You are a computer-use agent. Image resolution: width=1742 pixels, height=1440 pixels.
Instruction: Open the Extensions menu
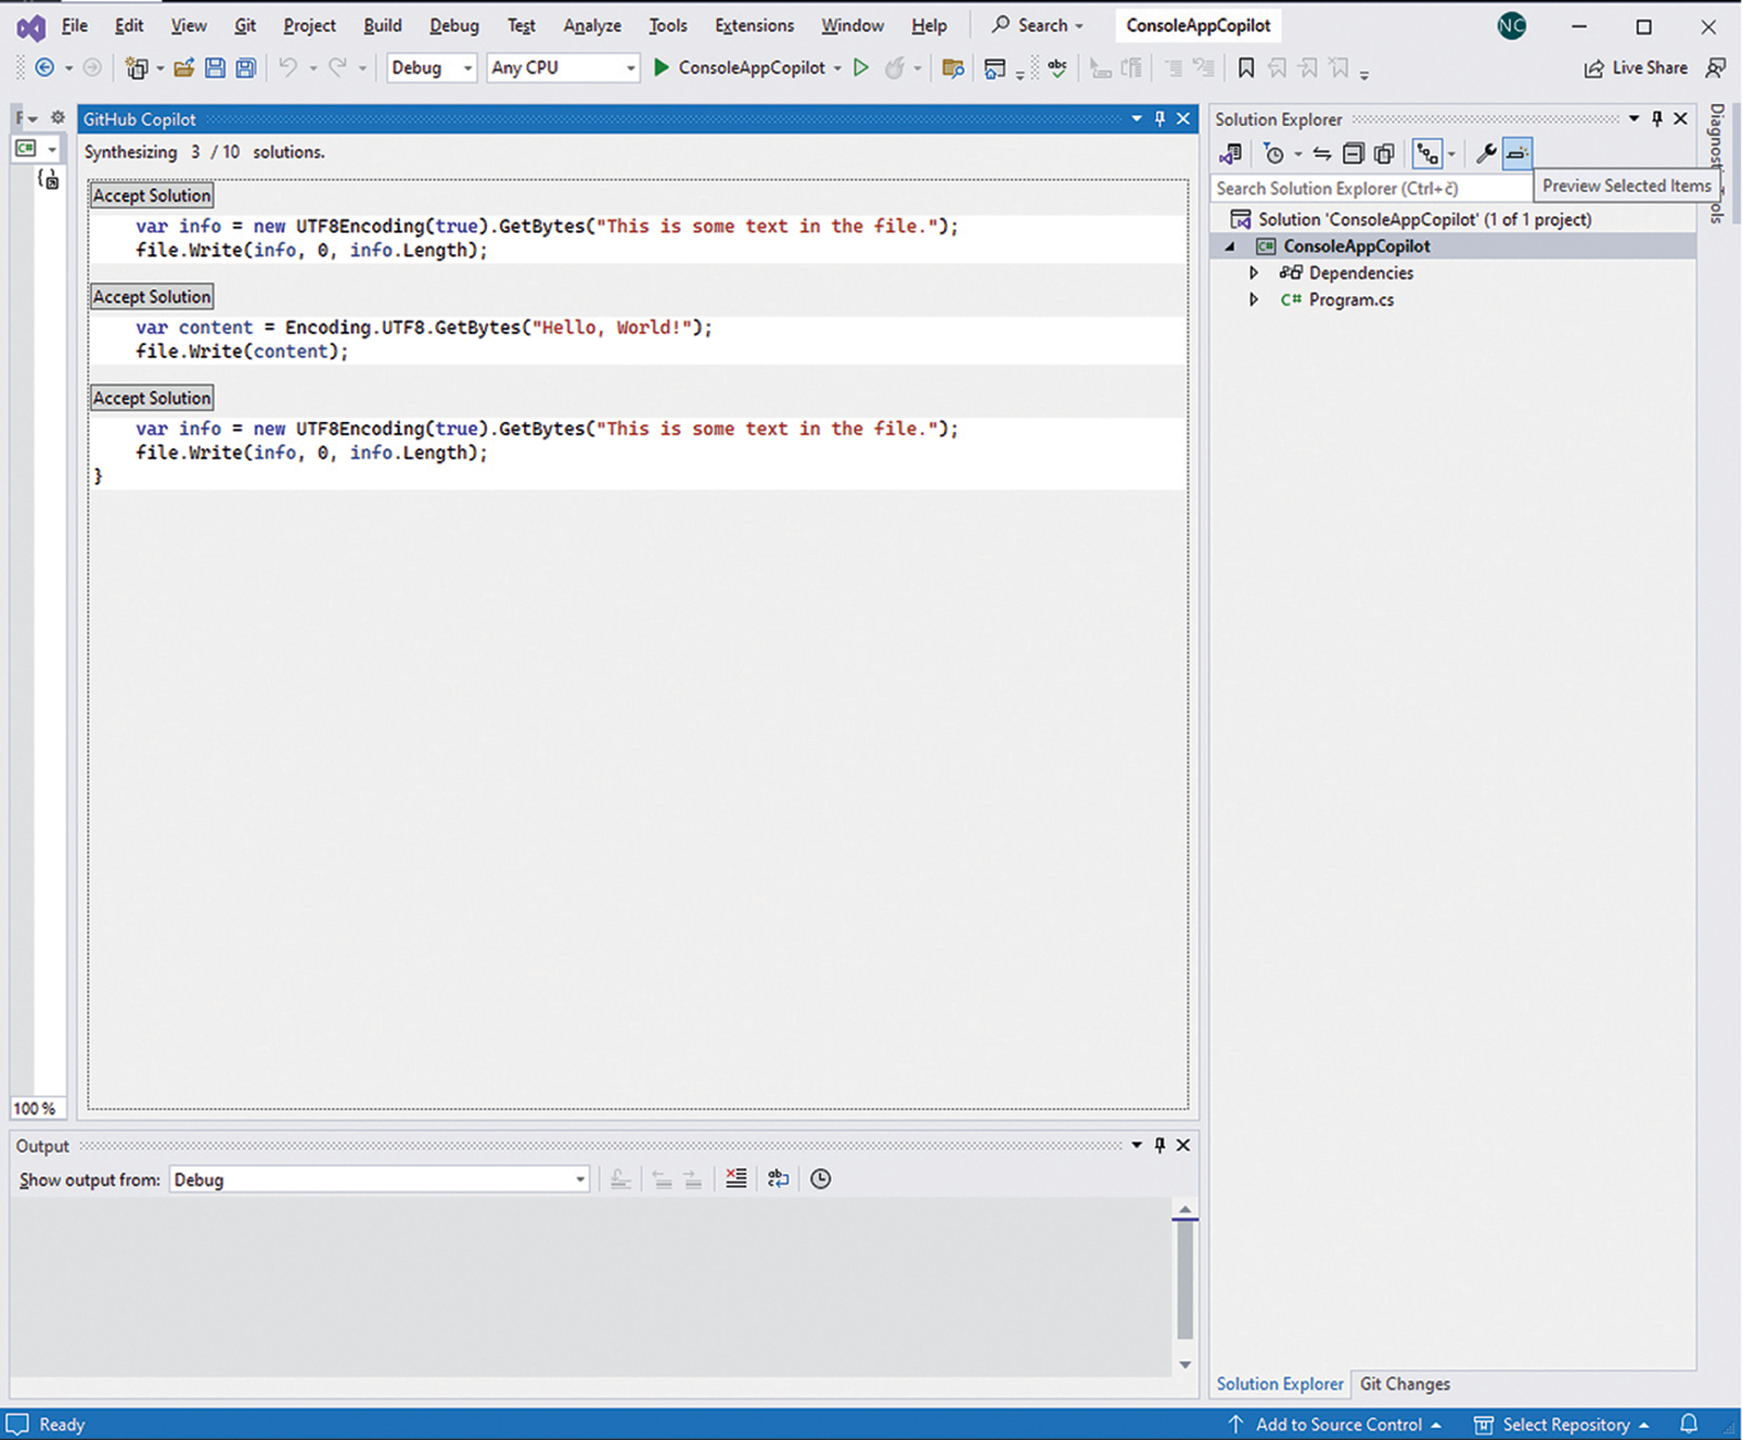coord(754,26)
